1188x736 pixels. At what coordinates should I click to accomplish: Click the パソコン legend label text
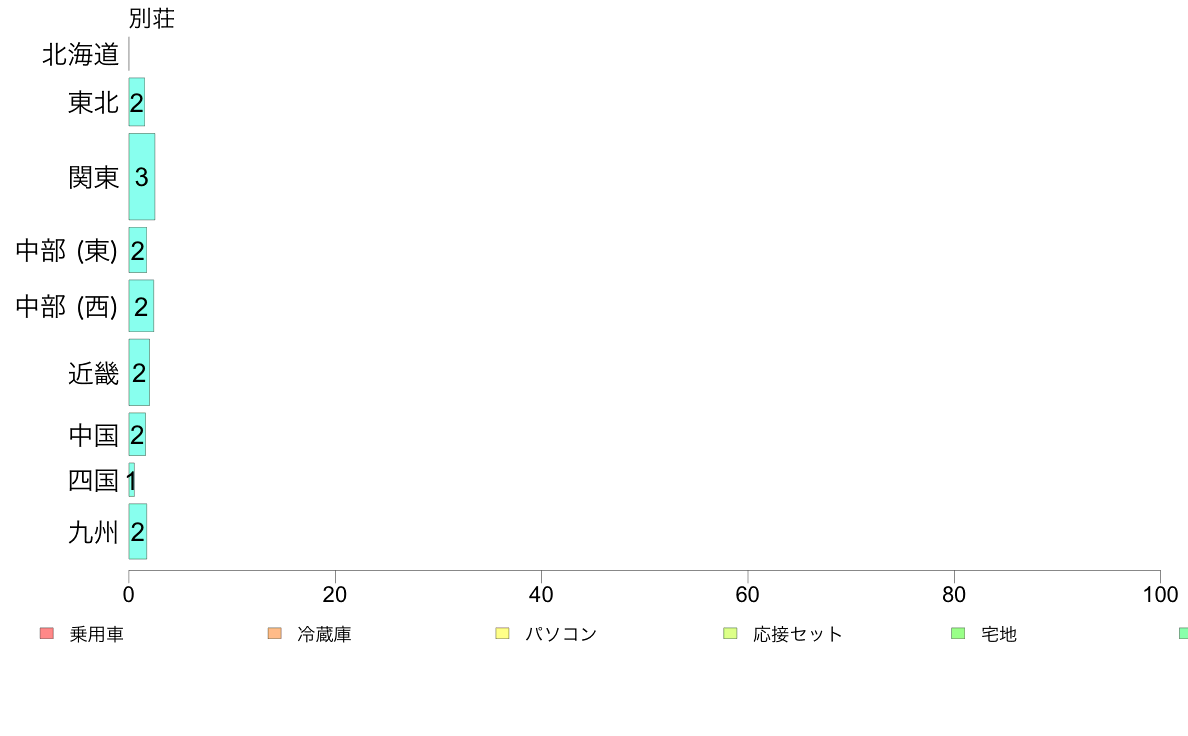pyautogui.click(x=561, y=634)
